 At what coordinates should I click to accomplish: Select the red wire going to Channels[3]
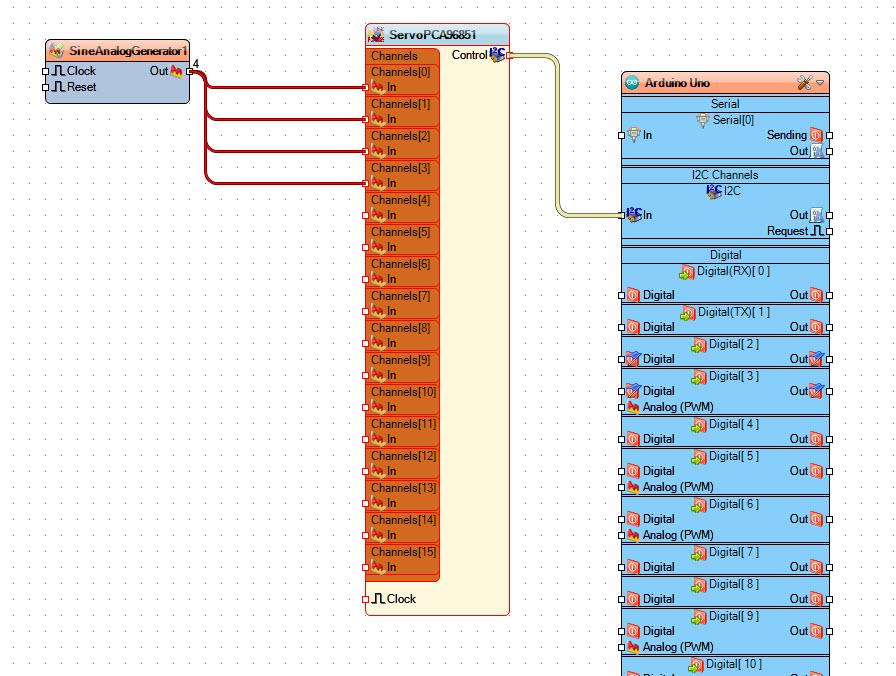point(286,183)
